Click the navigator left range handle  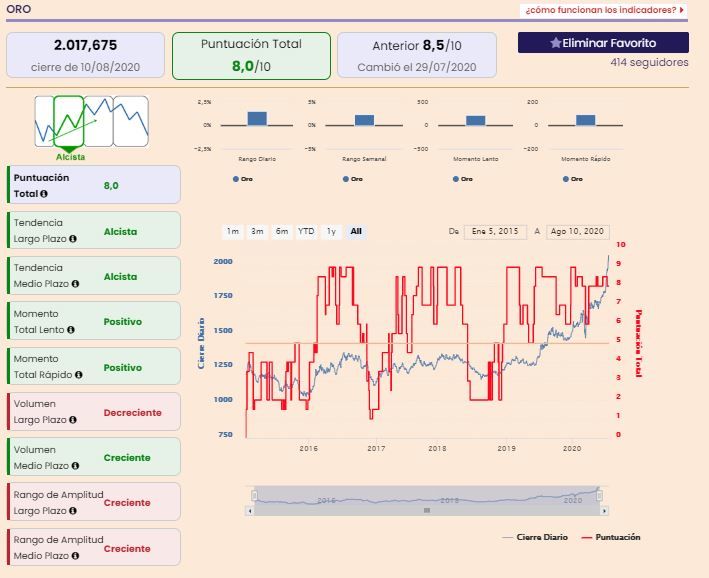(255, 496)
